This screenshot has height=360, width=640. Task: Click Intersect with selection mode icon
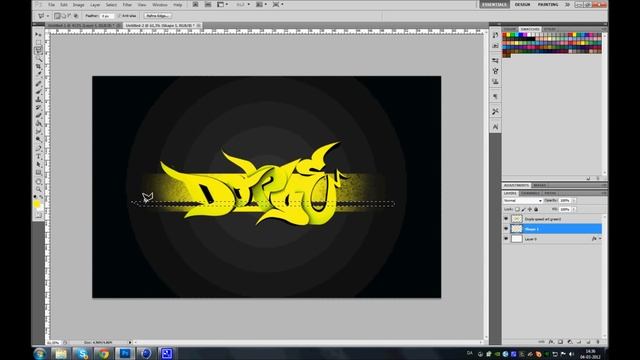point(76,16)
